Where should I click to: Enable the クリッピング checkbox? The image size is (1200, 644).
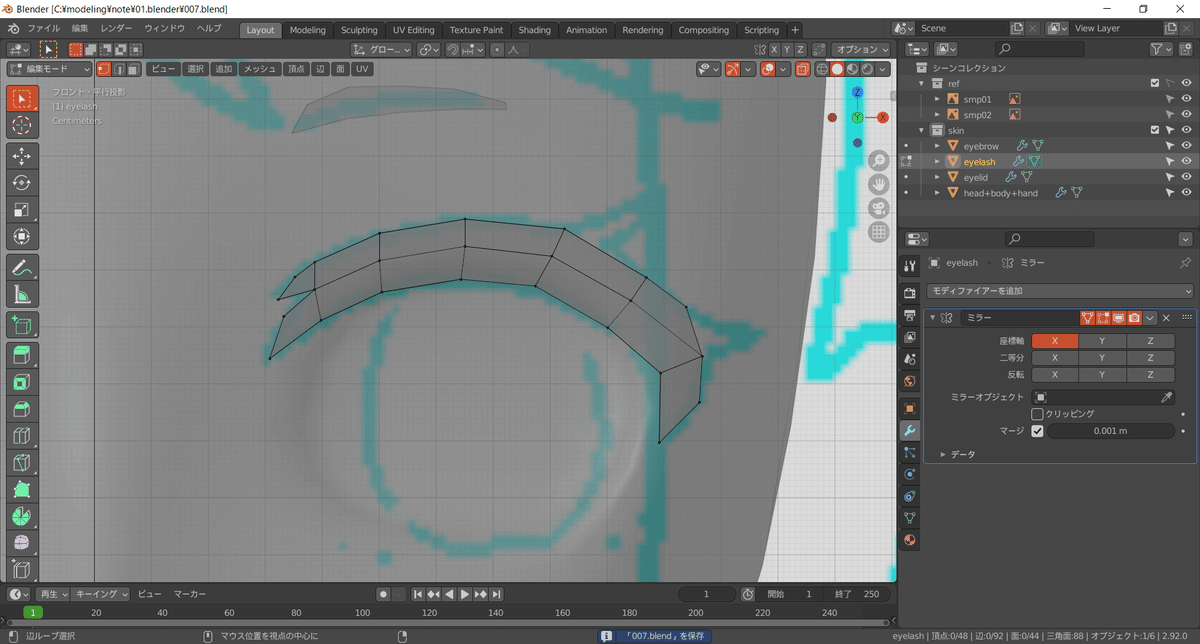tap(1037, 414)
